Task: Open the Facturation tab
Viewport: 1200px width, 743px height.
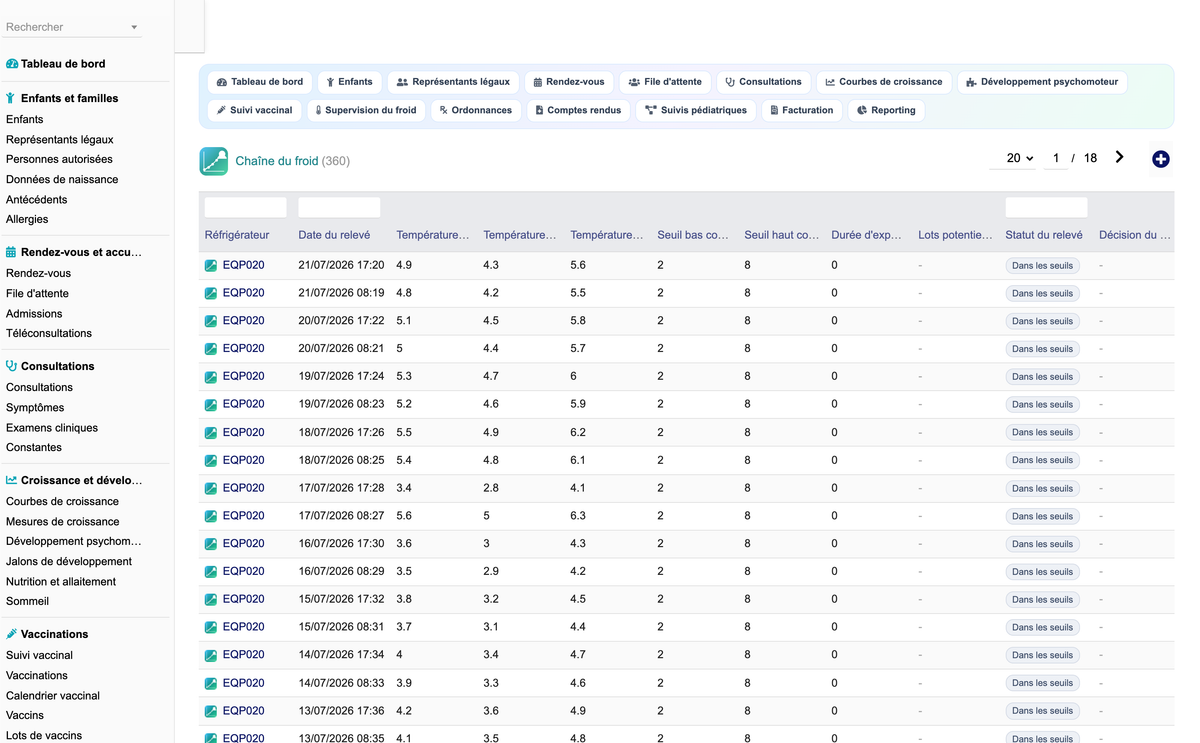Action: click(802, 110)
